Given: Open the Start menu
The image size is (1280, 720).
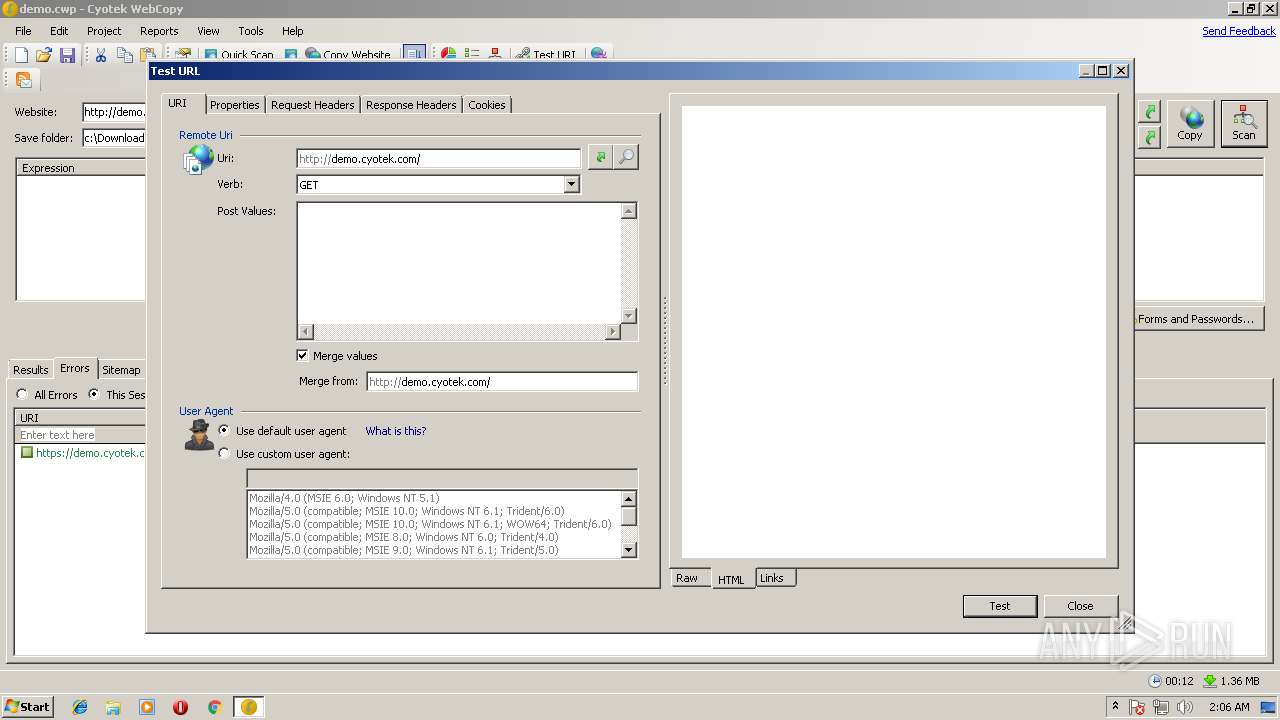Looking at the screenshot, I should coord(27,707).
